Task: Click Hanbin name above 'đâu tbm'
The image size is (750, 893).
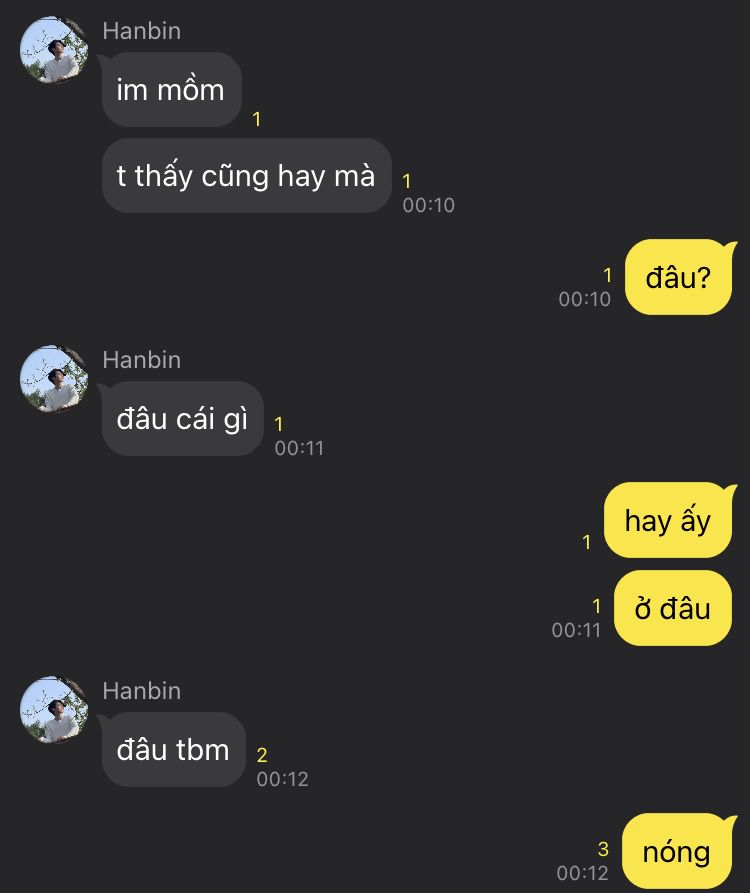Action: (142, 691)
